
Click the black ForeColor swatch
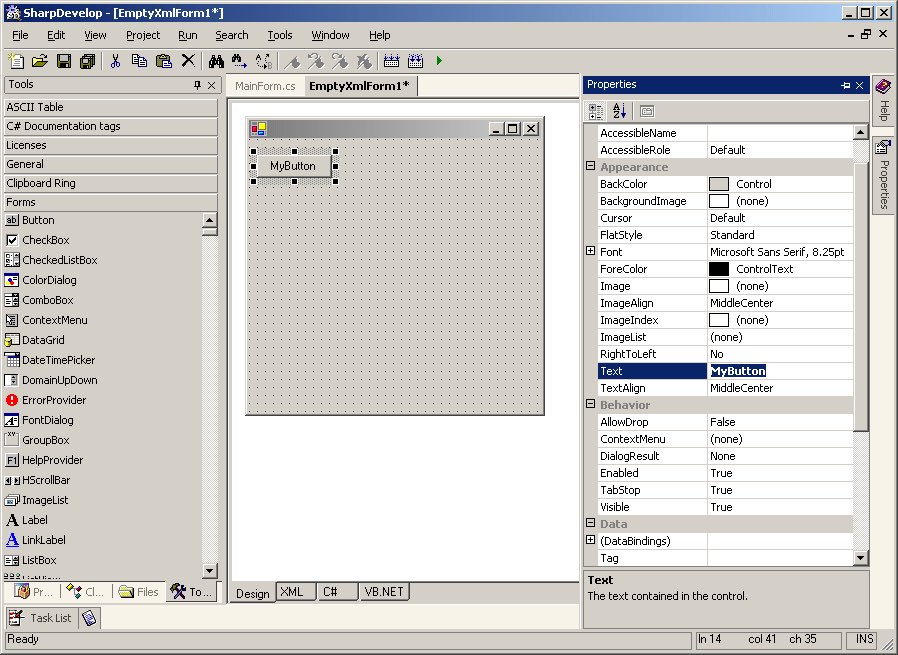(719, 269)
